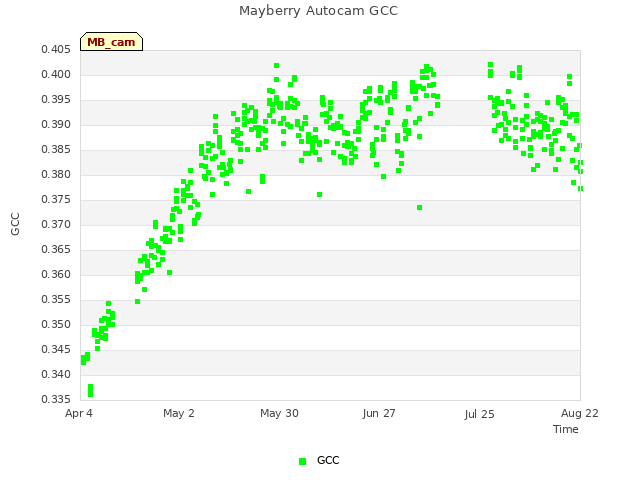The image size is (640, 480).
Task: Click the 0.390 y-axis value
Action: (56, 124)
